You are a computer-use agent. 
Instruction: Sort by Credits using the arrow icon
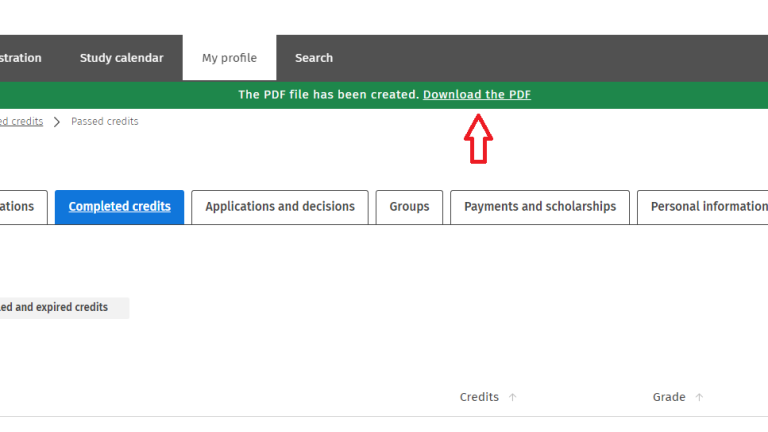(x=513, y=397)
